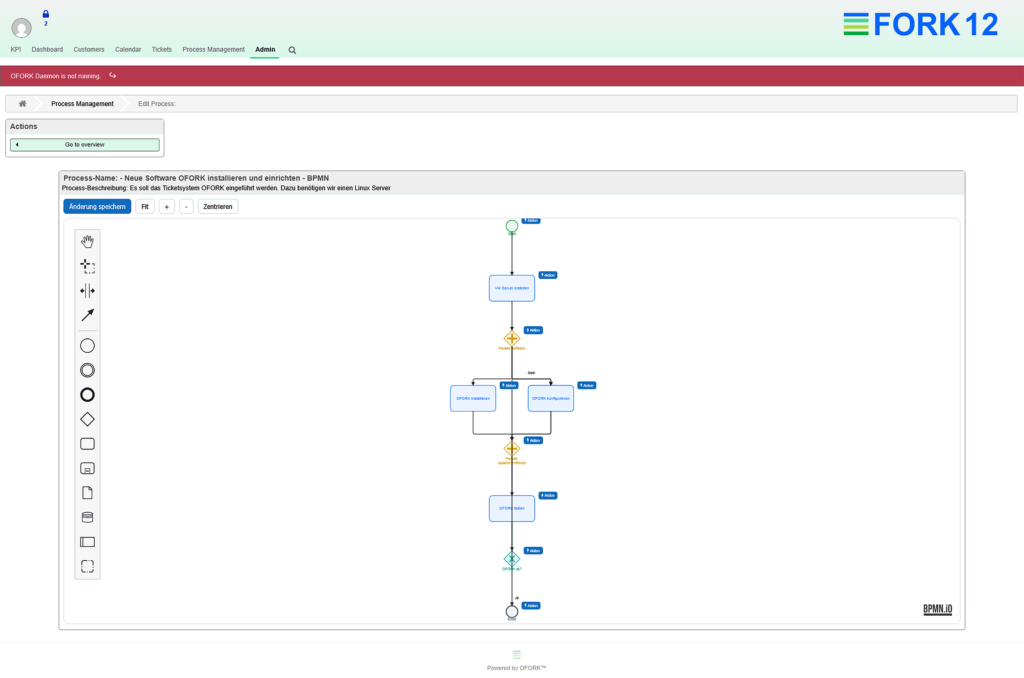Image resolution: width=1024 pixels, height=678 pixels.
Task: Click the Zentrieren button
Action: (x=217, y=206)
